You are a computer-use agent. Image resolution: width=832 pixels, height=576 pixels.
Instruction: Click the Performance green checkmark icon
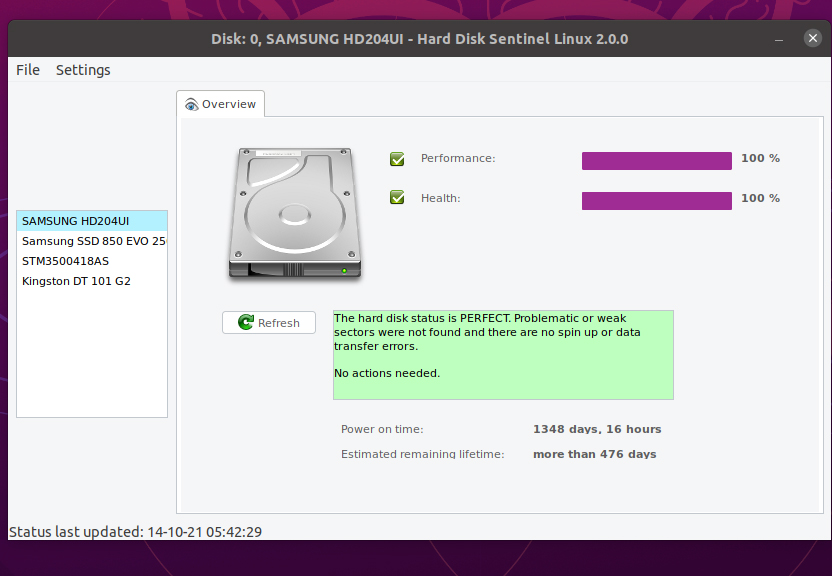[397, 159]
